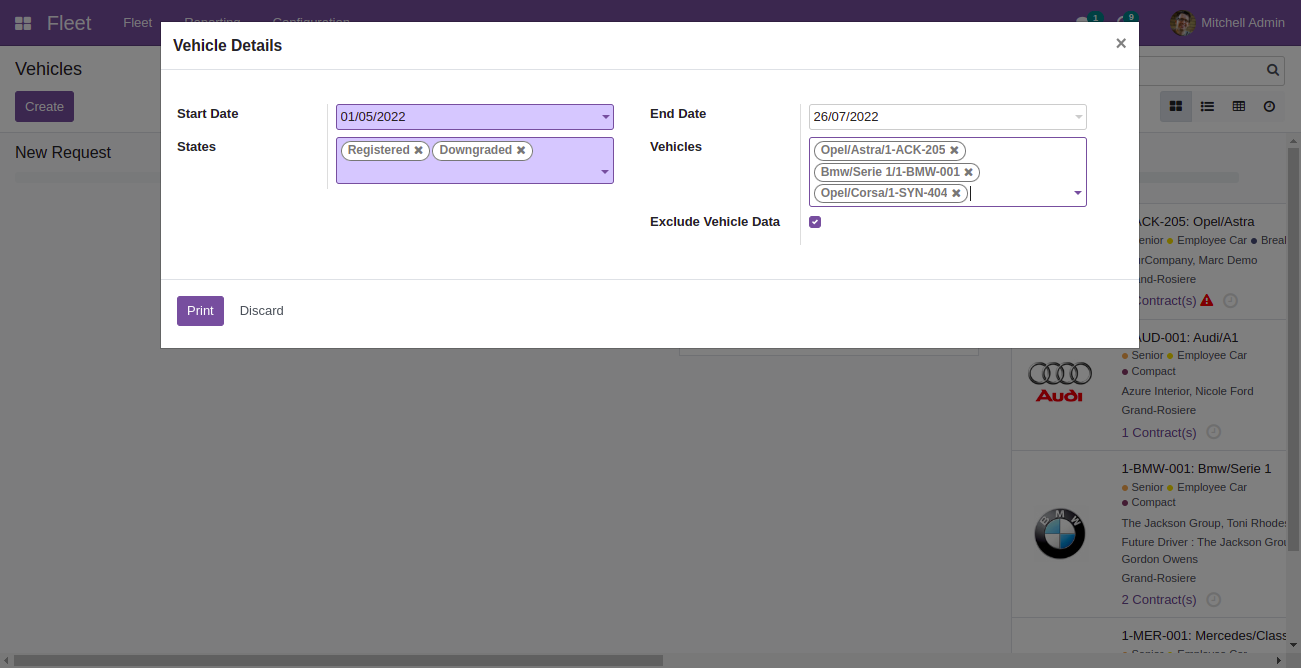Click the horizontal scrollbar at the bottom

coord(338,660)
